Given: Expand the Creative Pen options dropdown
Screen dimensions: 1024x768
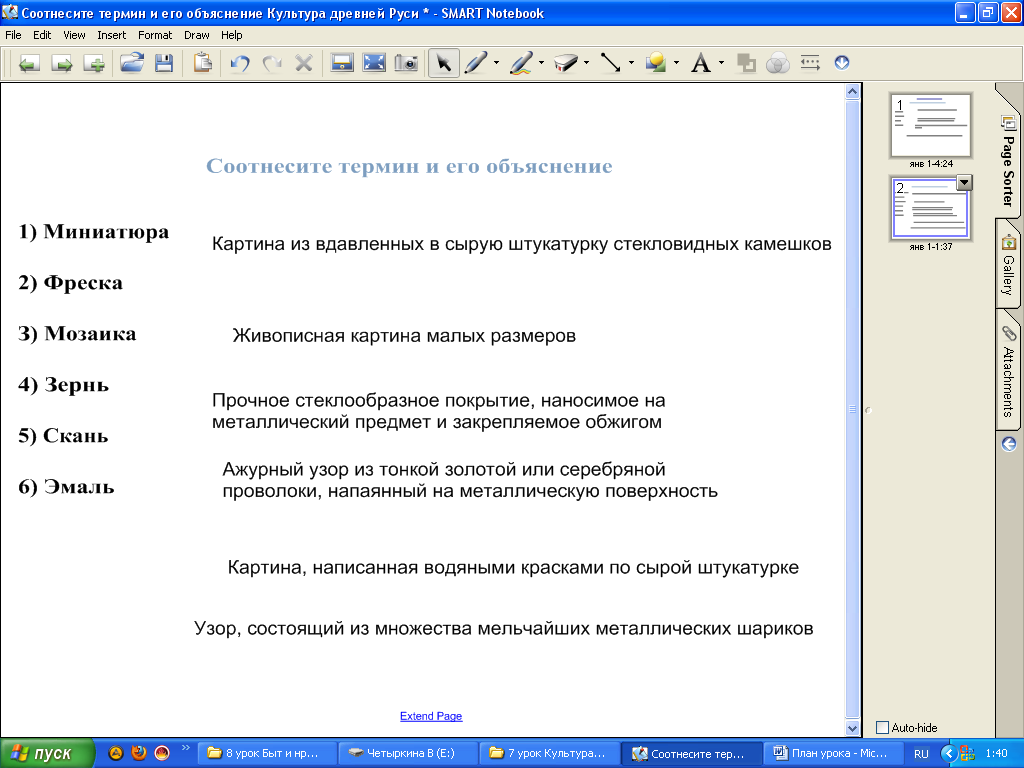Looking at the screenshot, I should click(x=541, y=63).
